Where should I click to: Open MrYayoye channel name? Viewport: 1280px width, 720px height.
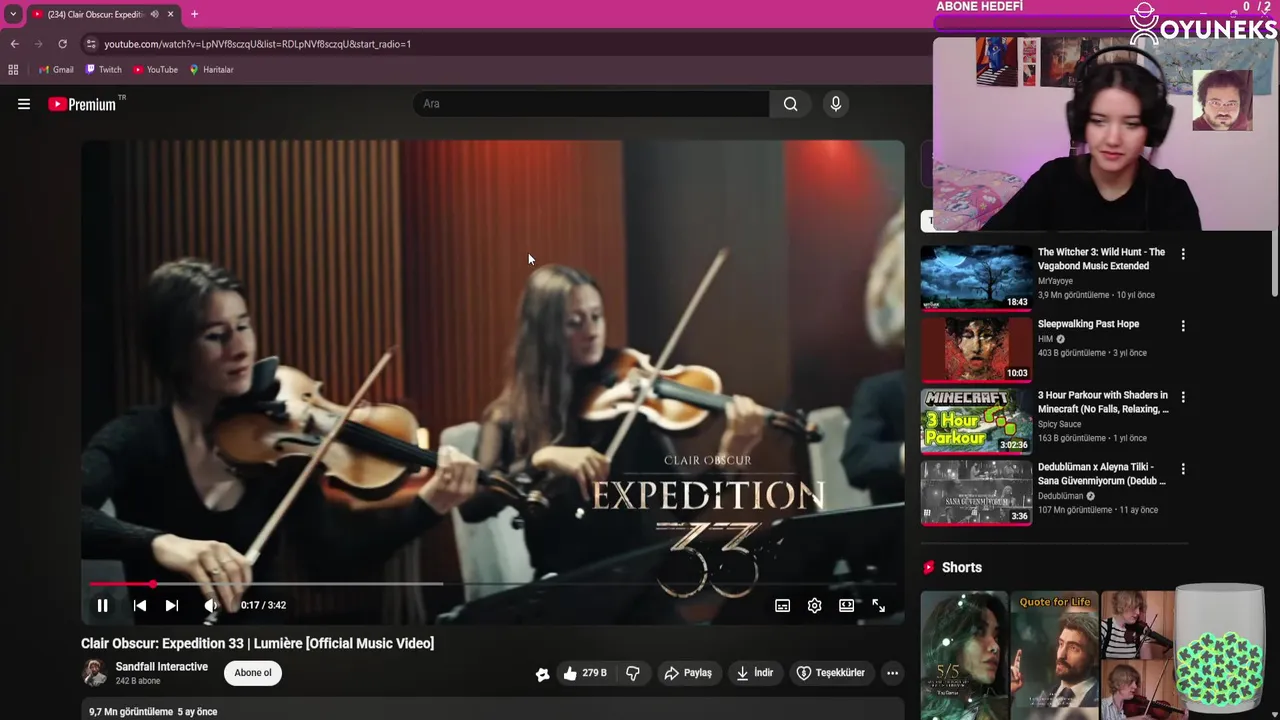click(x=1055, y=282)
